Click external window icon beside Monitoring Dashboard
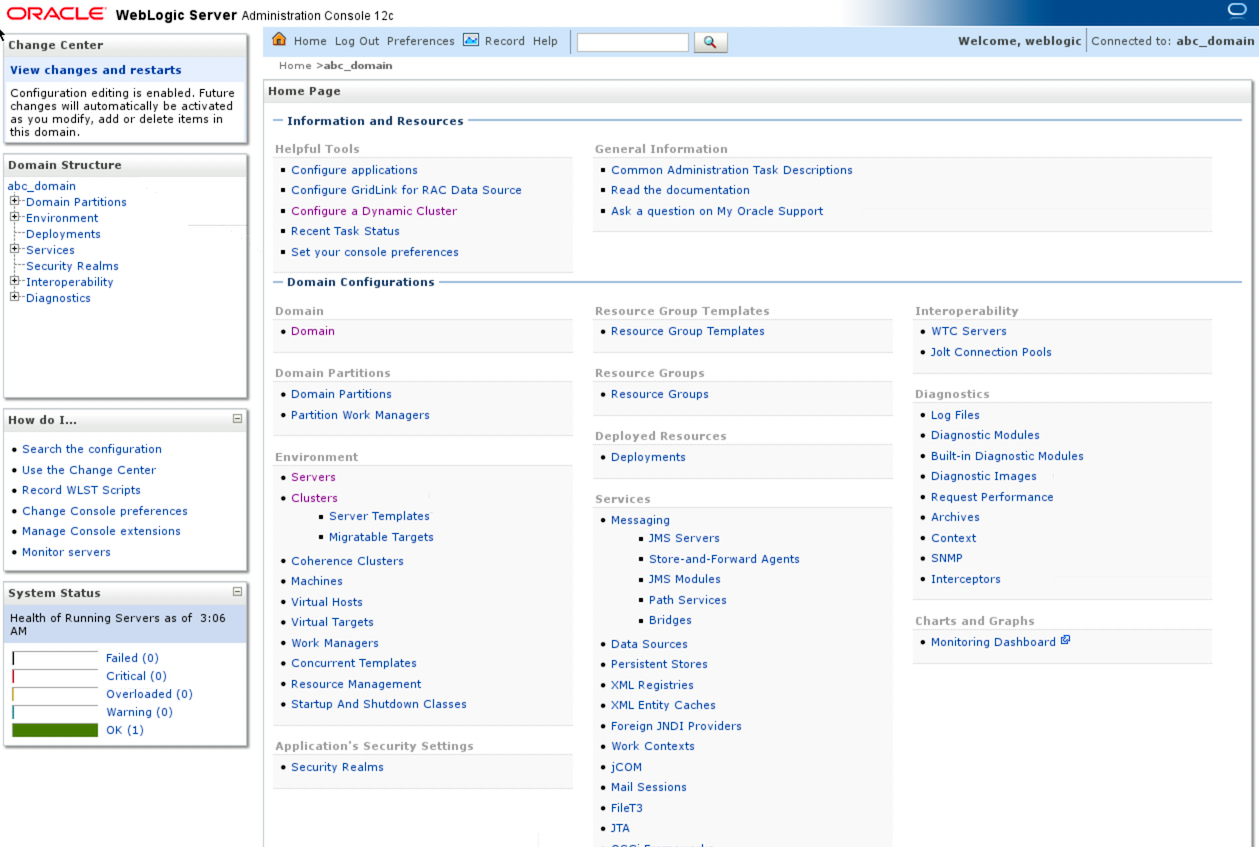Screen dimensions: 1259x847 1066,641
